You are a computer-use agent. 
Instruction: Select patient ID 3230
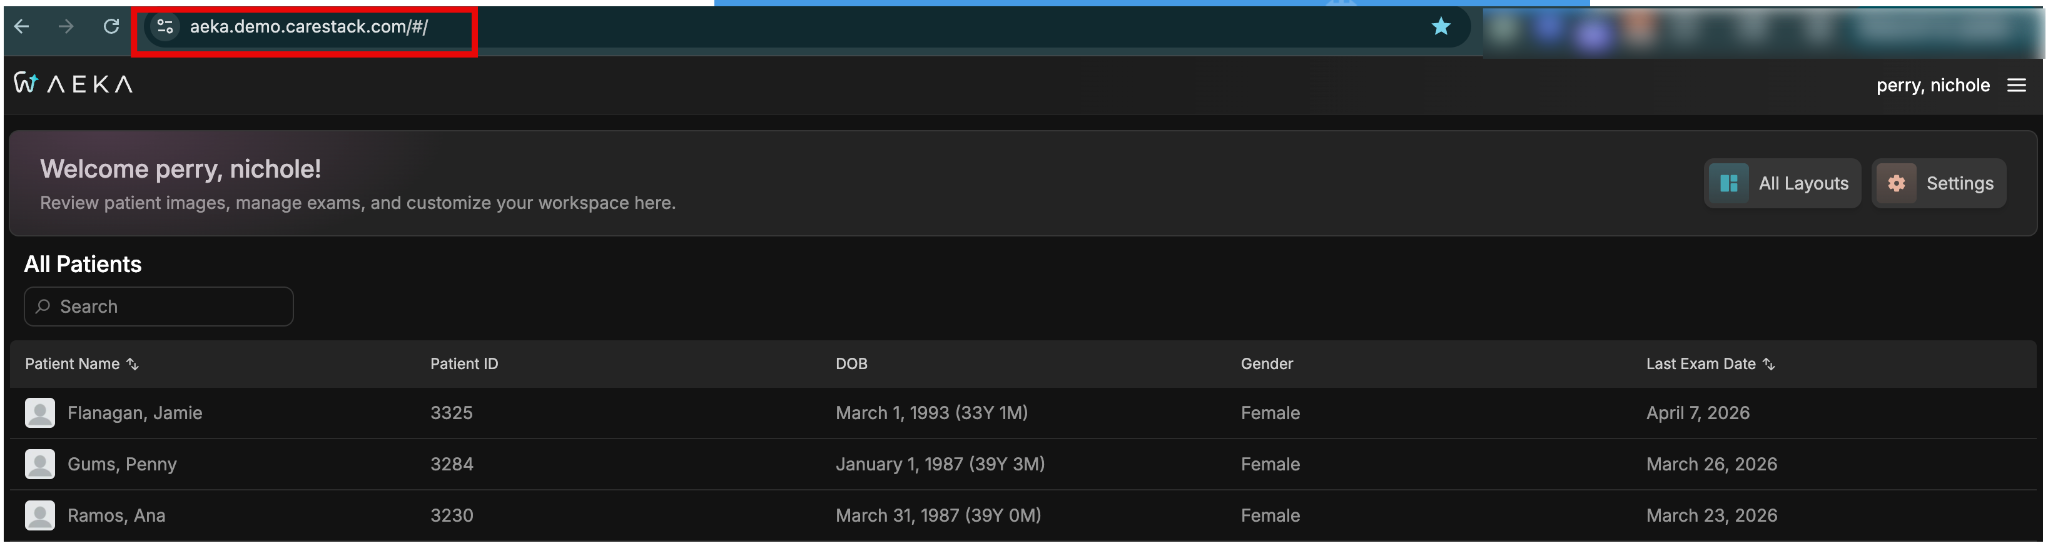452,515
